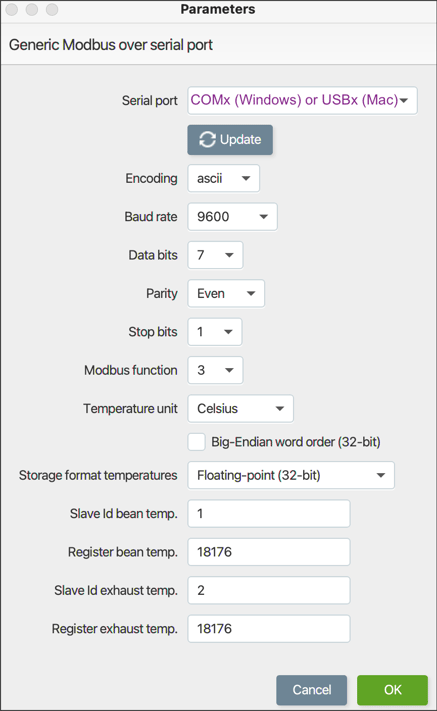Image resolution: width=437 pixels, height=711 pixels.
Task: Close the Parameters window
Action: coord(12,10)
